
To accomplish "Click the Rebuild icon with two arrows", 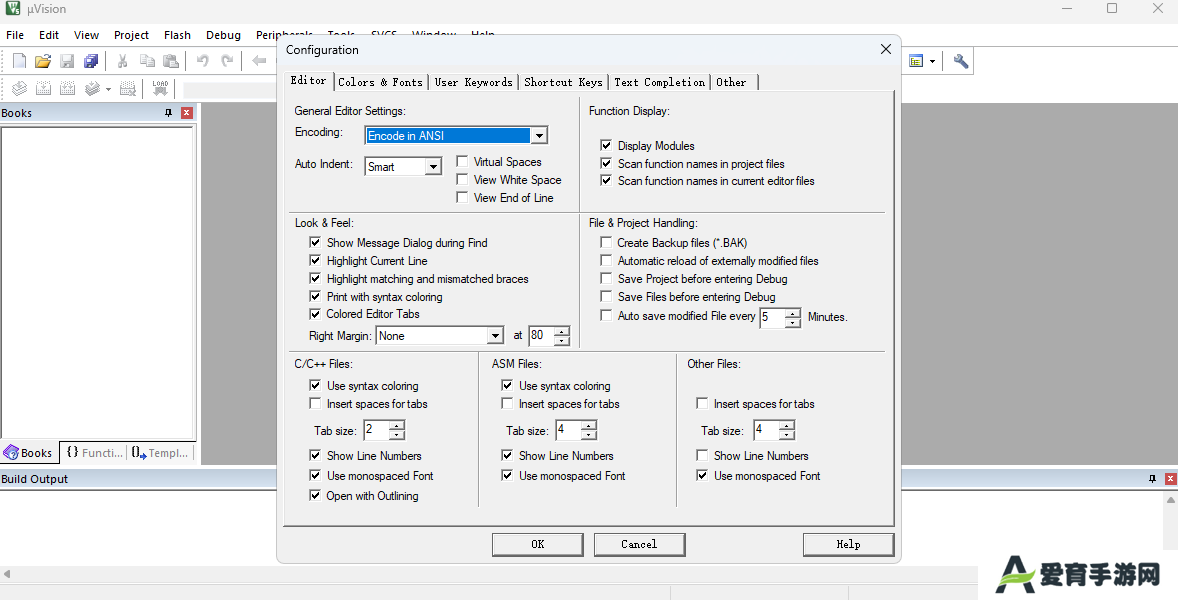I will (x=68, y=89).
